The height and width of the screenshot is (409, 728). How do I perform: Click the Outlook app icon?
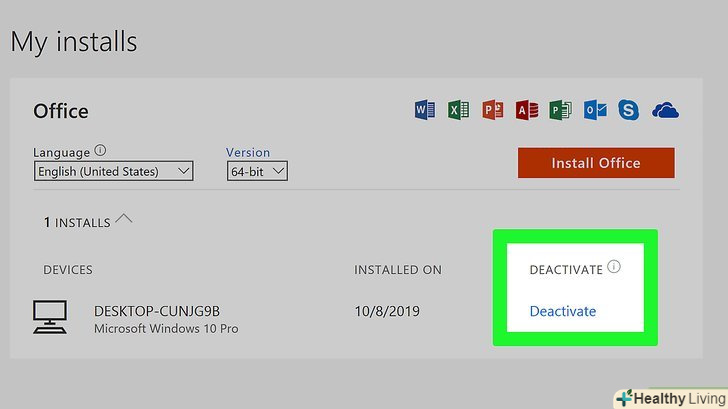[595, 110]
